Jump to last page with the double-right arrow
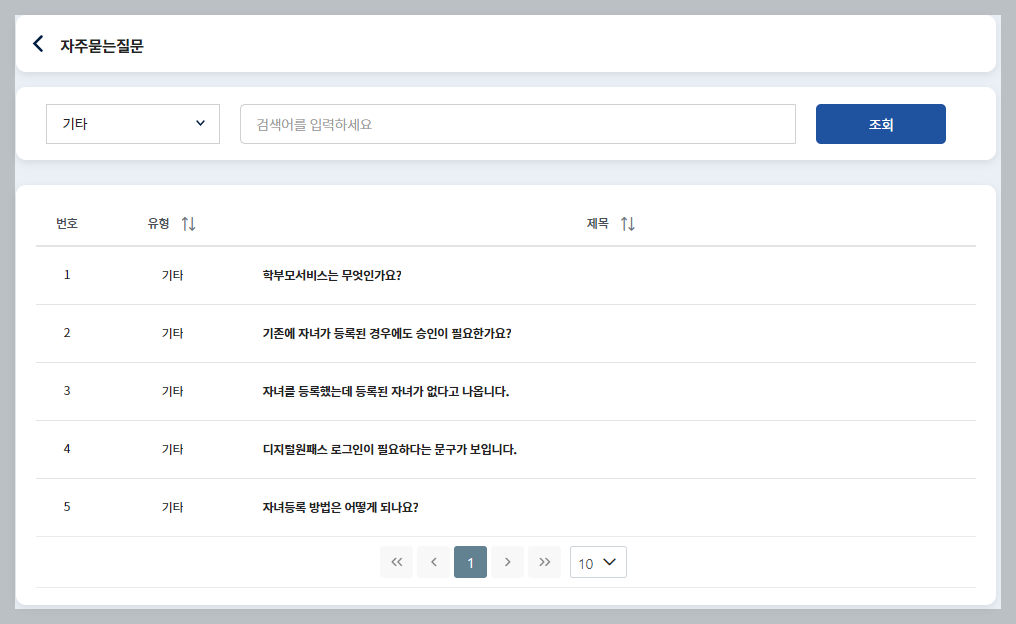1016x624 pixels. point(544,562)
